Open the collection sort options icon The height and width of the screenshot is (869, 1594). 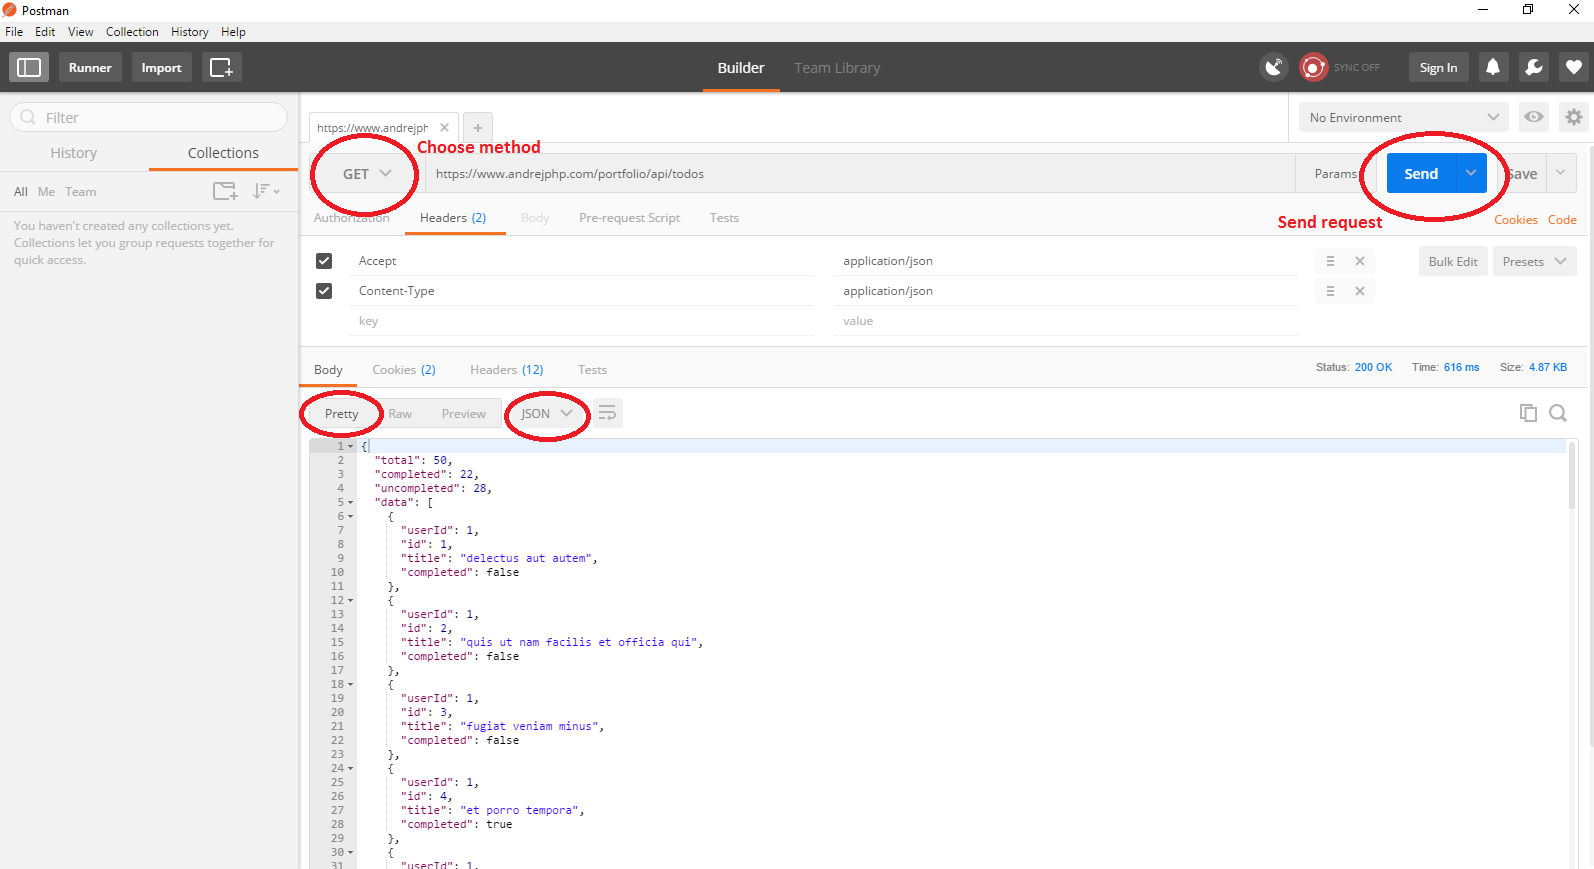click(x=265, y=191)
